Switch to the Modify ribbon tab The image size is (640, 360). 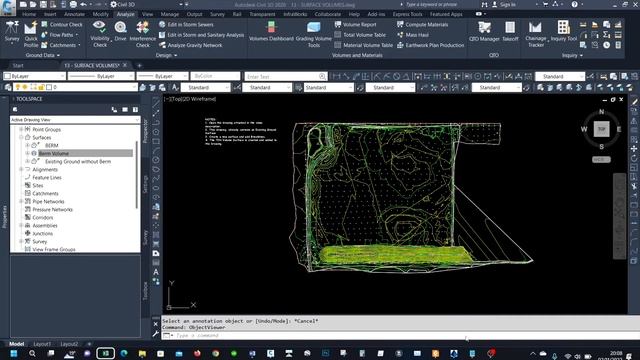coord(100,14)
